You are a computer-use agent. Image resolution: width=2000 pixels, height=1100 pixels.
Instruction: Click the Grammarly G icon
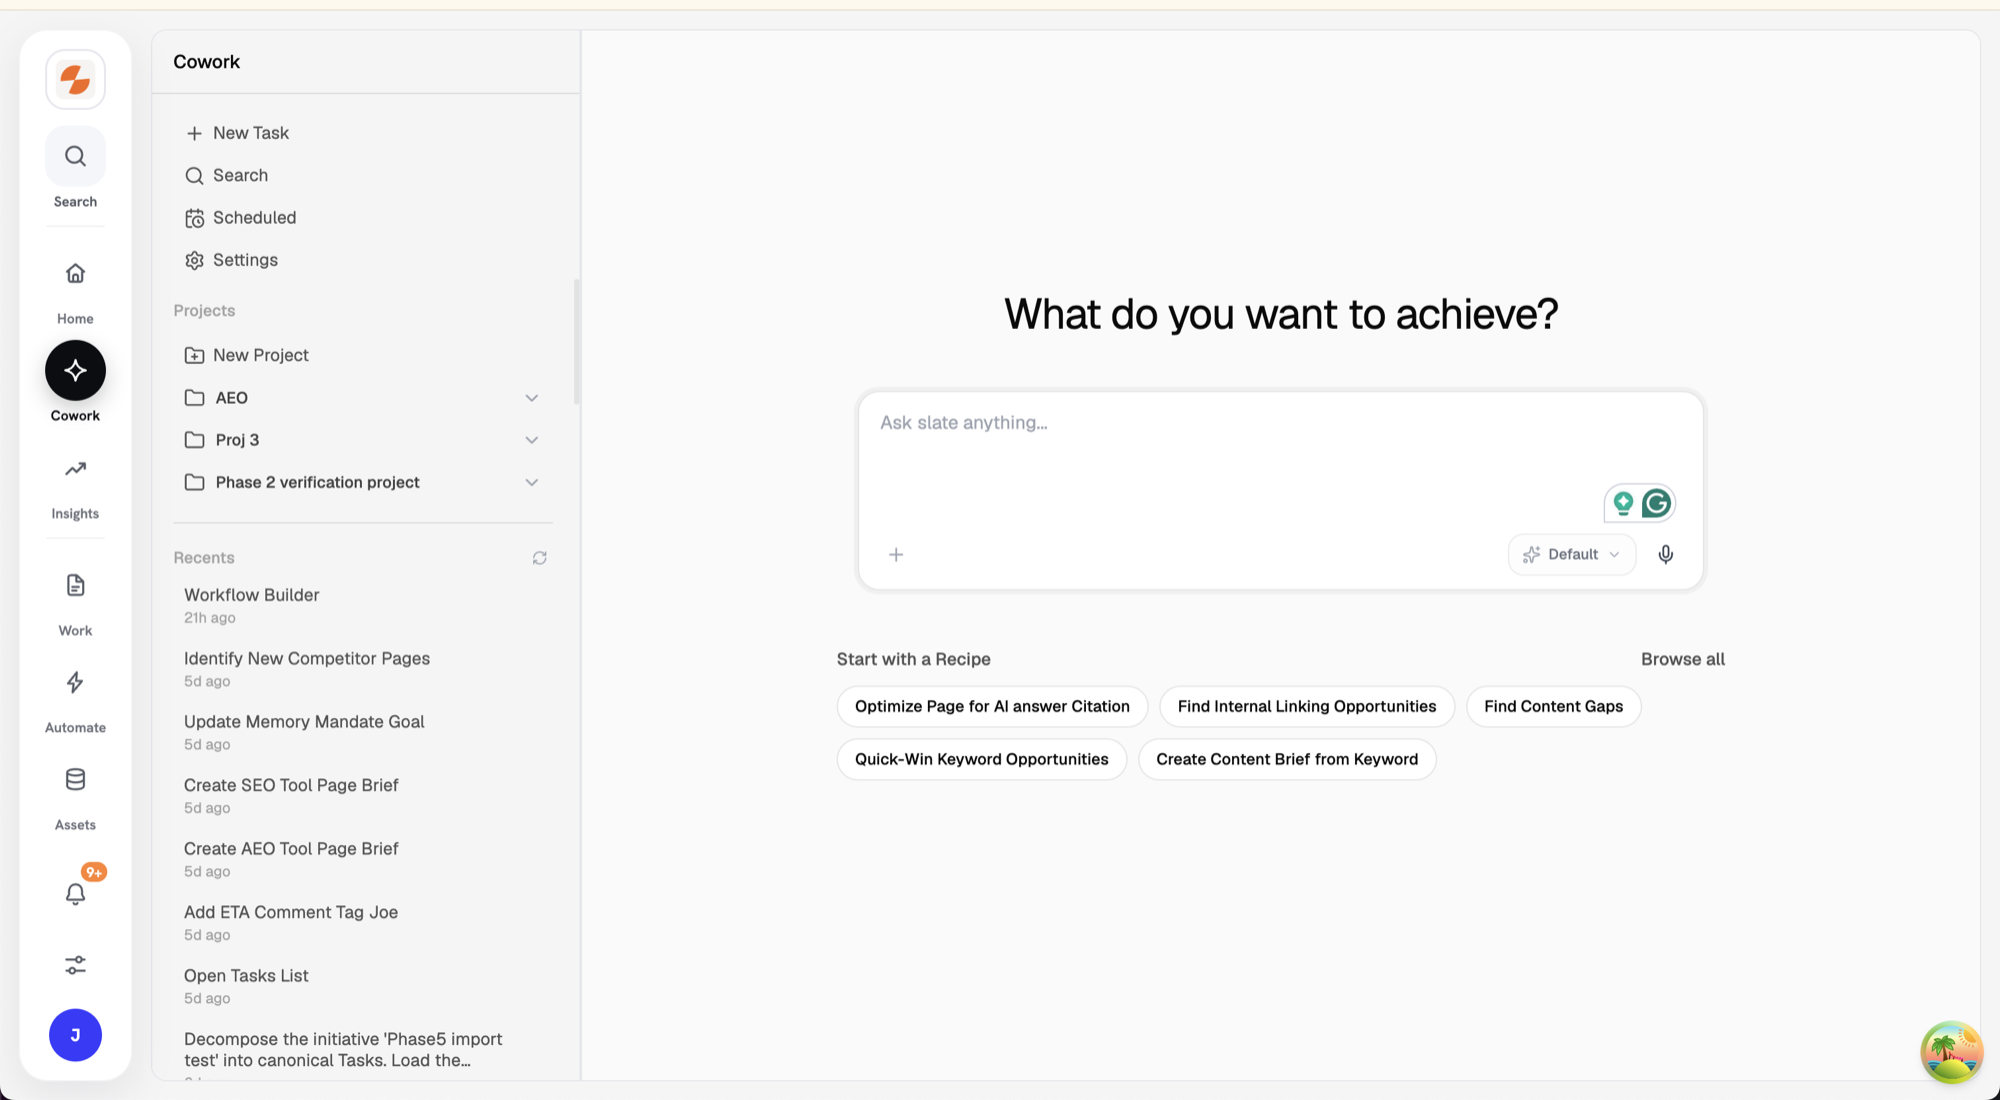coord(1656,503)
